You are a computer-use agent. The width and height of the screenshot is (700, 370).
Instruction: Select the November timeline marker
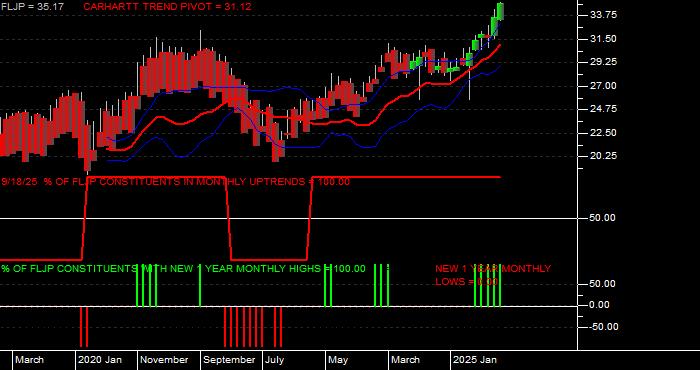[x=163, y=360]
